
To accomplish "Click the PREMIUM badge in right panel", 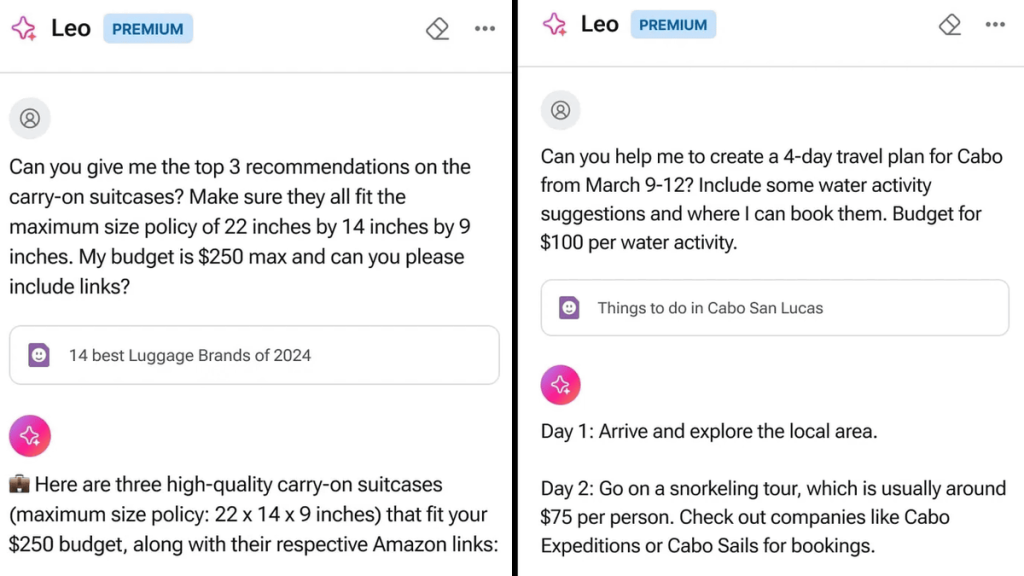I will point(673,25).
